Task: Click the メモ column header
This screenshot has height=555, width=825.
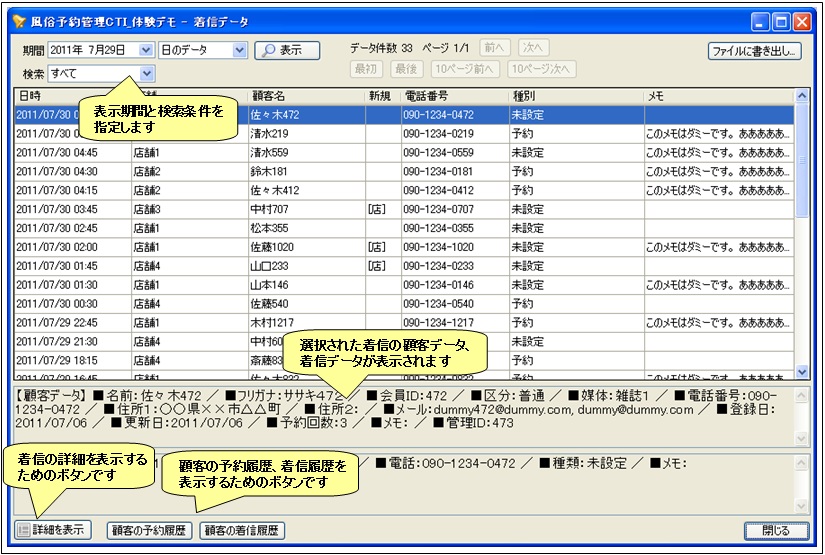Action: (716, 96)
